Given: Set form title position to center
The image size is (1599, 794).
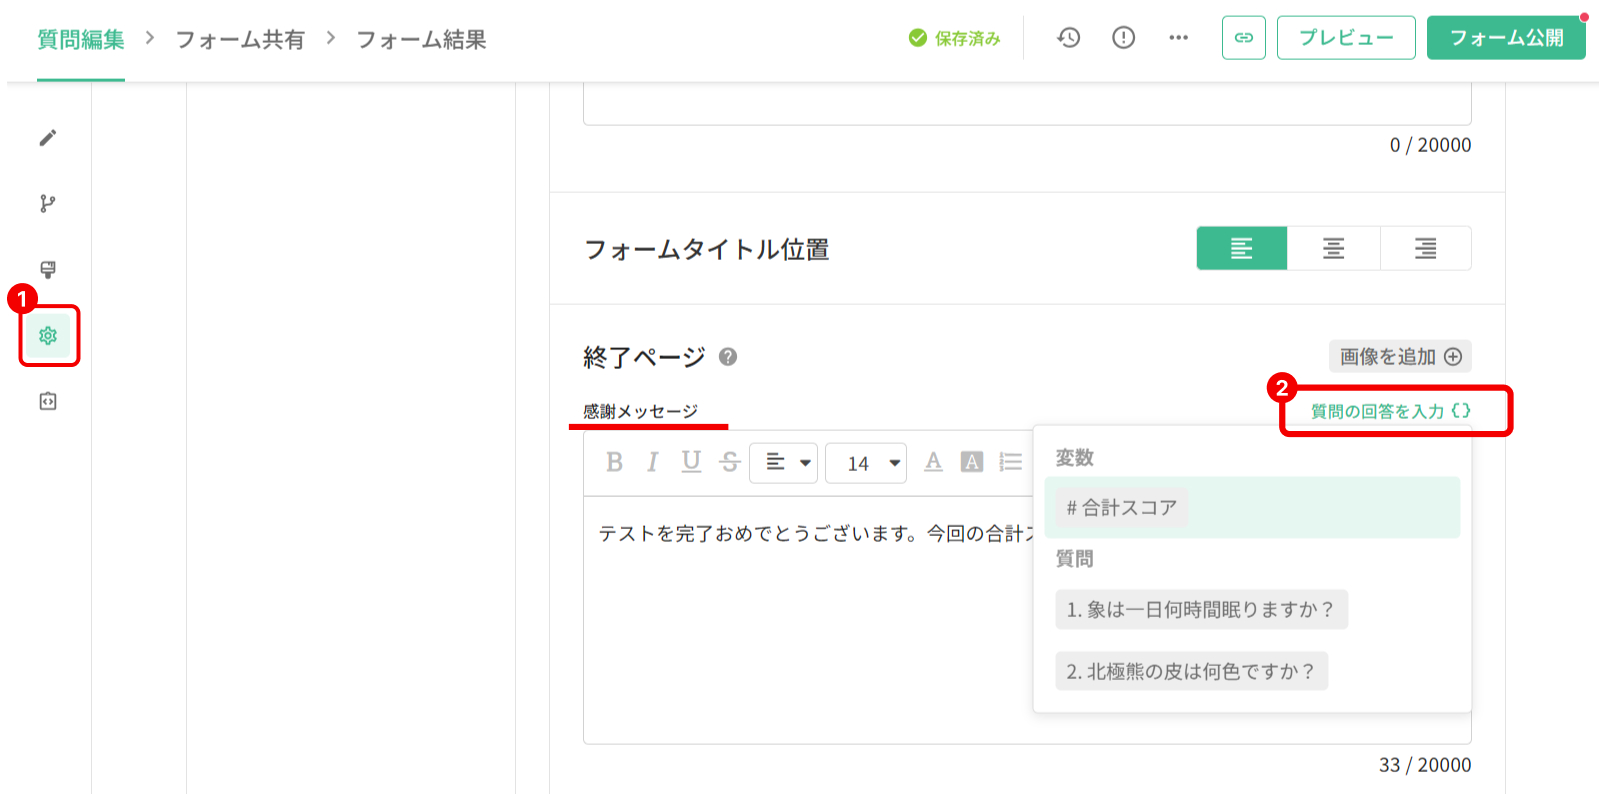Looking at the screenshot, I should coord(1334,248).
